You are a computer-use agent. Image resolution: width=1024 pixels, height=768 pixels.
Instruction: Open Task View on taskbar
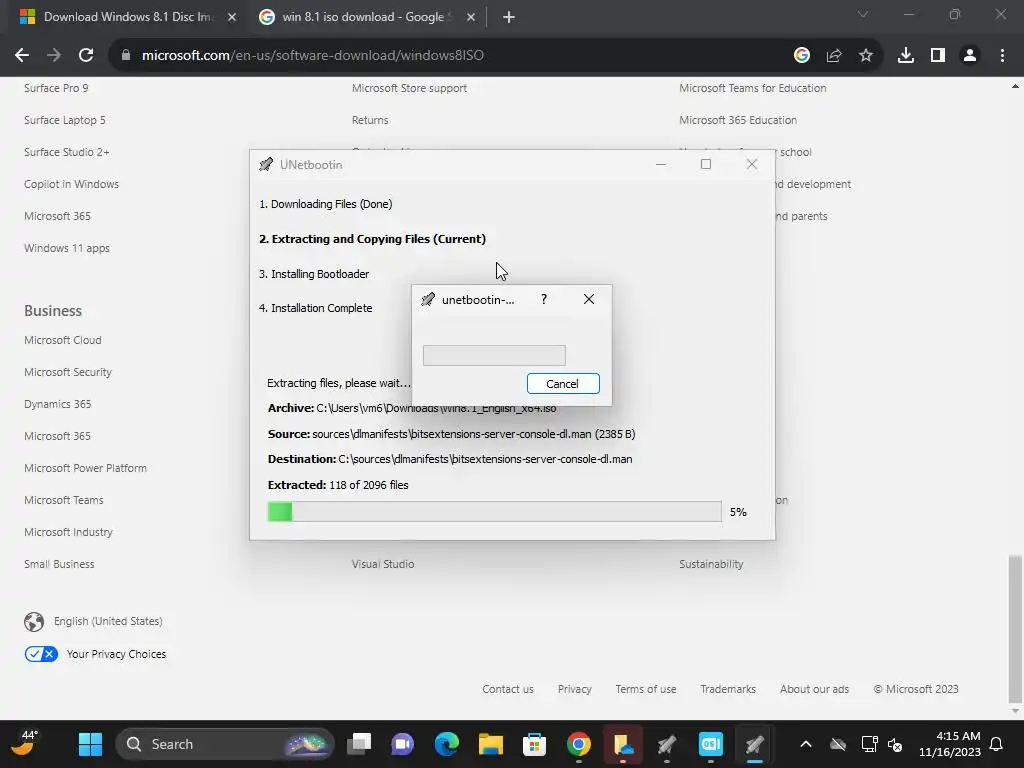(359, 744)
